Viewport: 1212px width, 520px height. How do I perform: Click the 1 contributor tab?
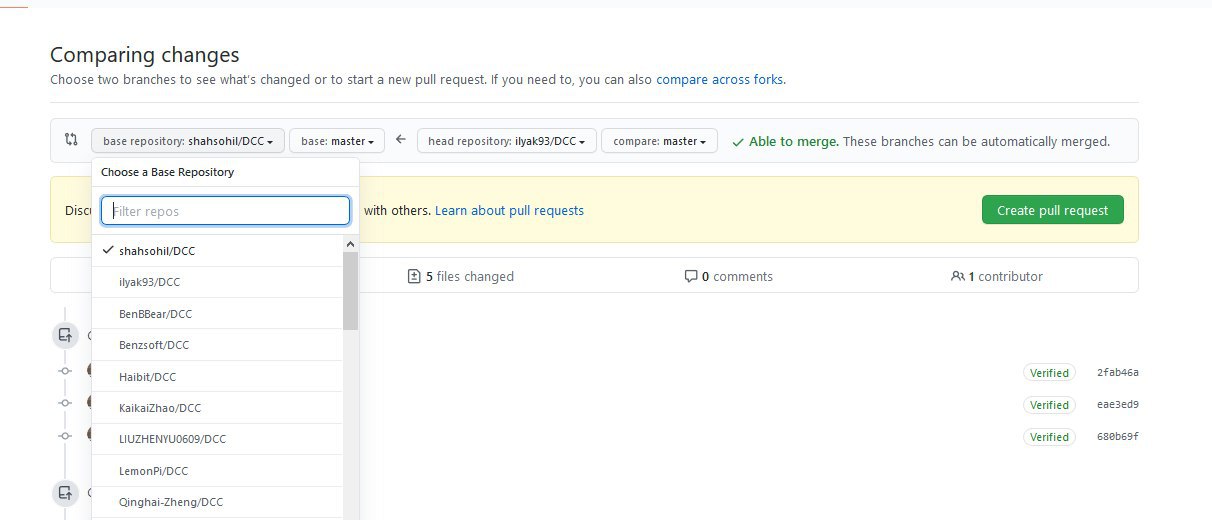pyautogui.click(x=997, y=276)
